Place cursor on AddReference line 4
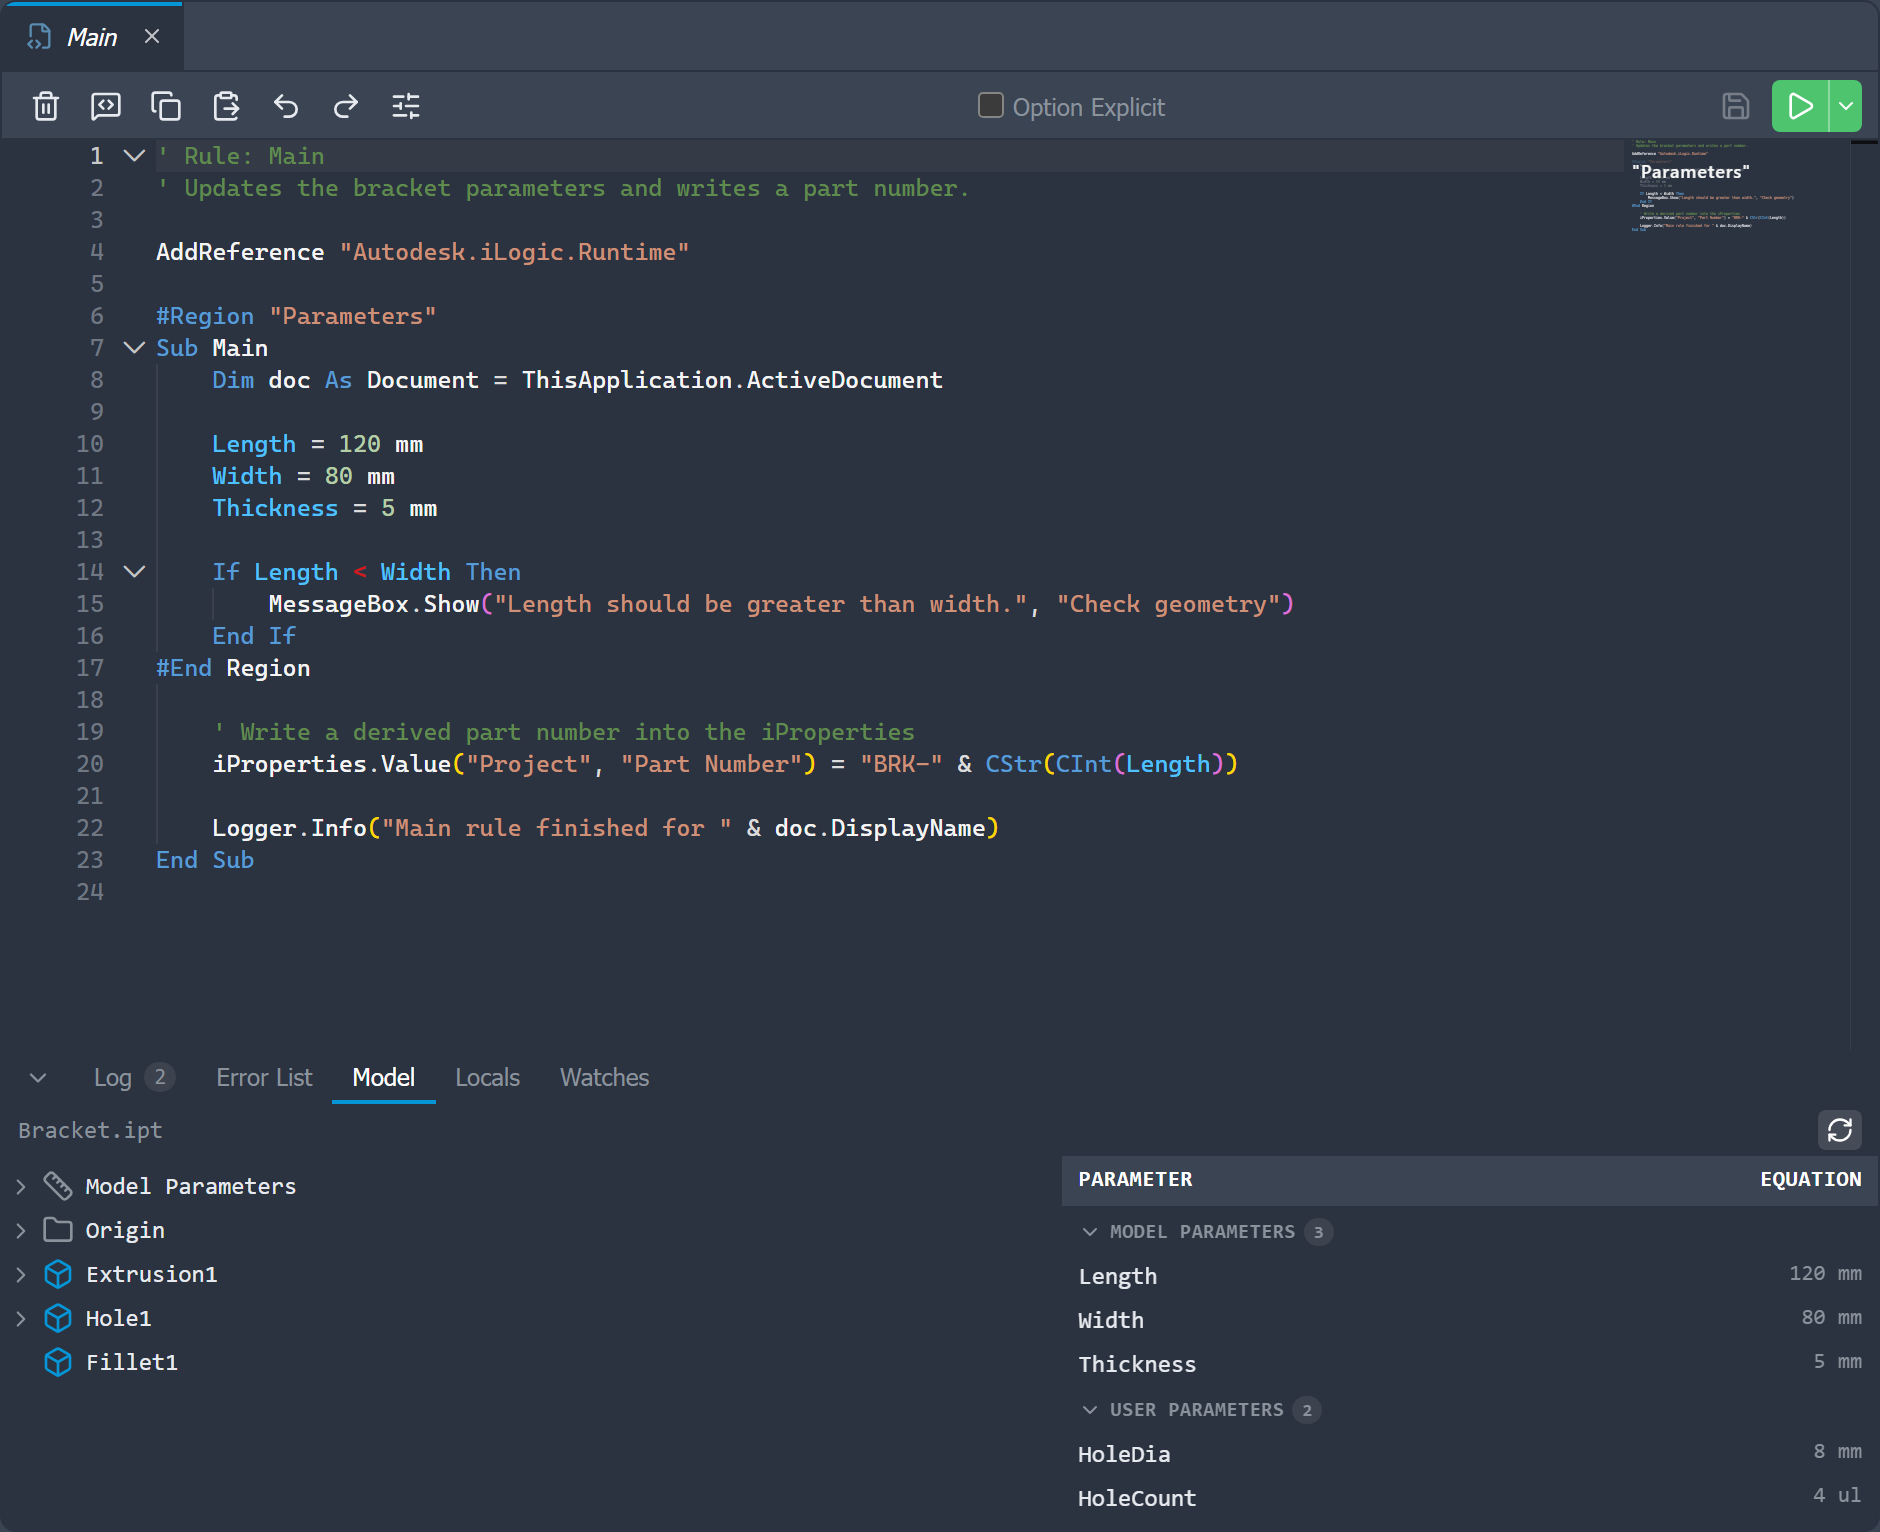This screenshot has height=1532, width=1880. [422, 252]
